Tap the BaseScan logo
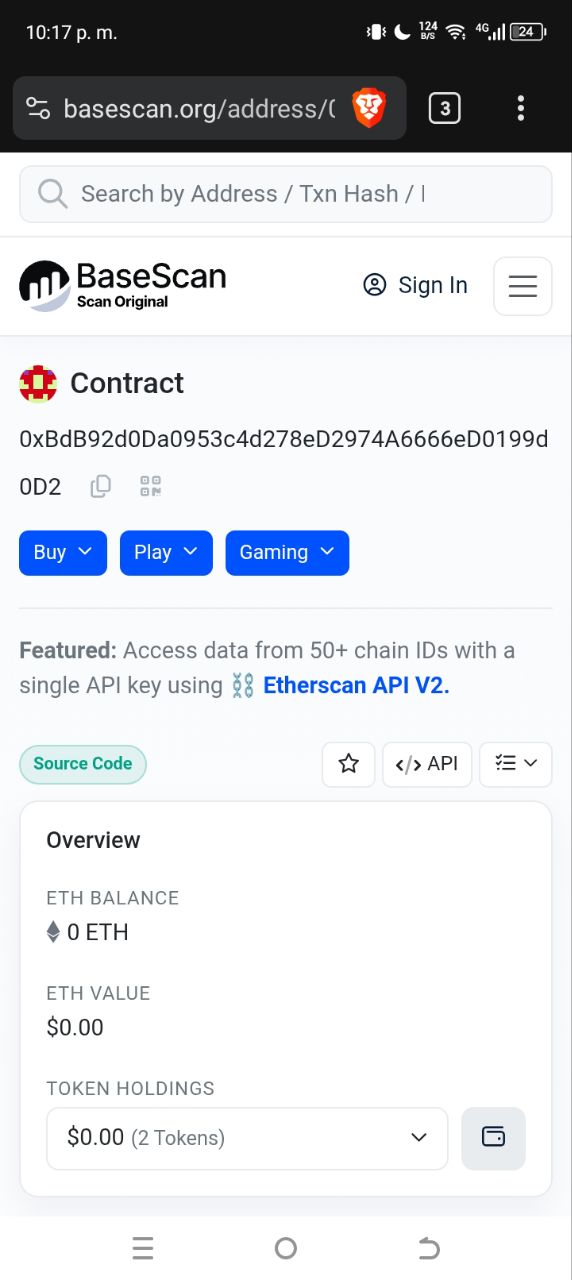 (123, 285)
